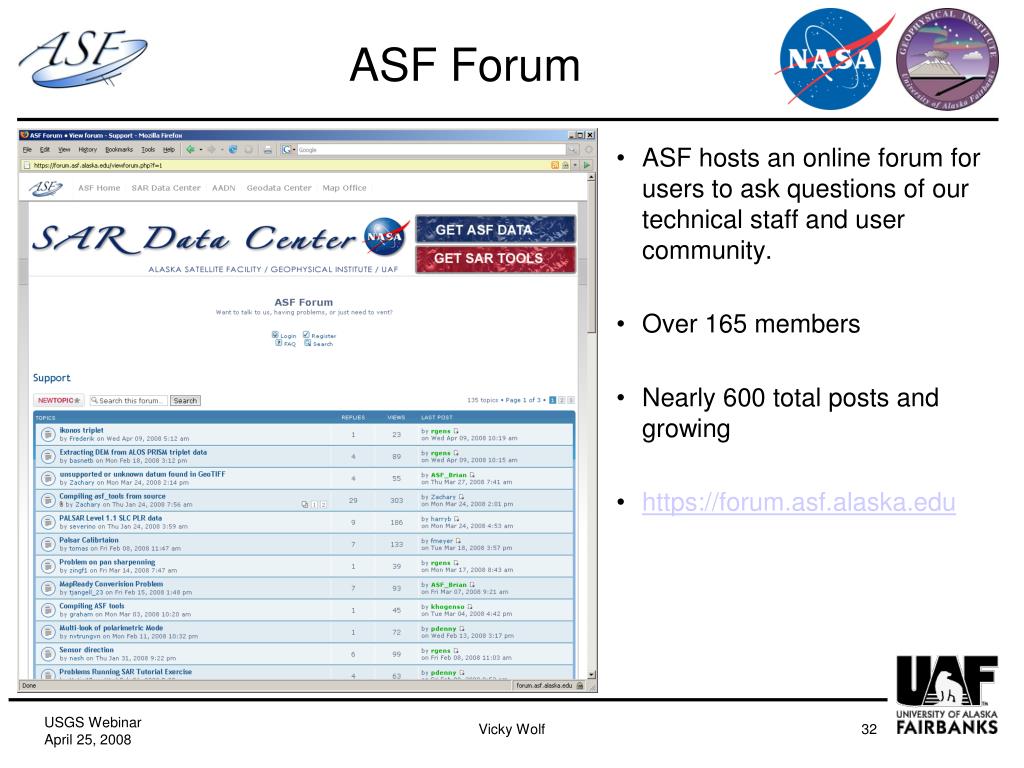This screenshot has width=1024, height=768.
Task: Open the Back history dropdown arrow
Action: click(200, 150)
